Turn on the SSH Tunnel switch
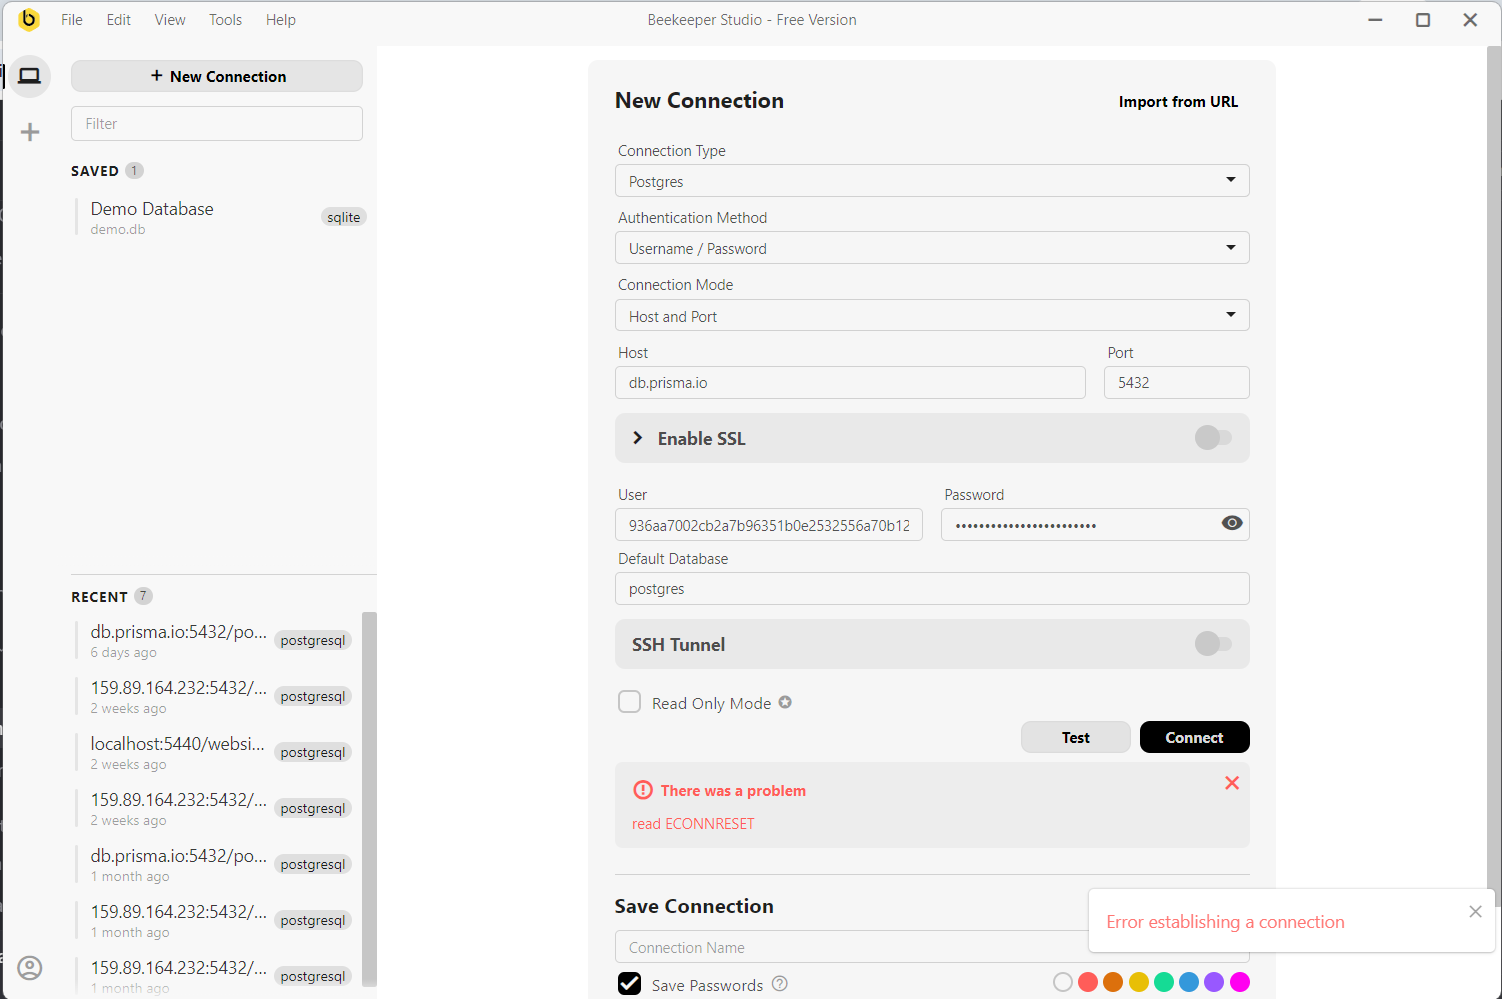The image size is (1502, 999). tap(1213, 644)
